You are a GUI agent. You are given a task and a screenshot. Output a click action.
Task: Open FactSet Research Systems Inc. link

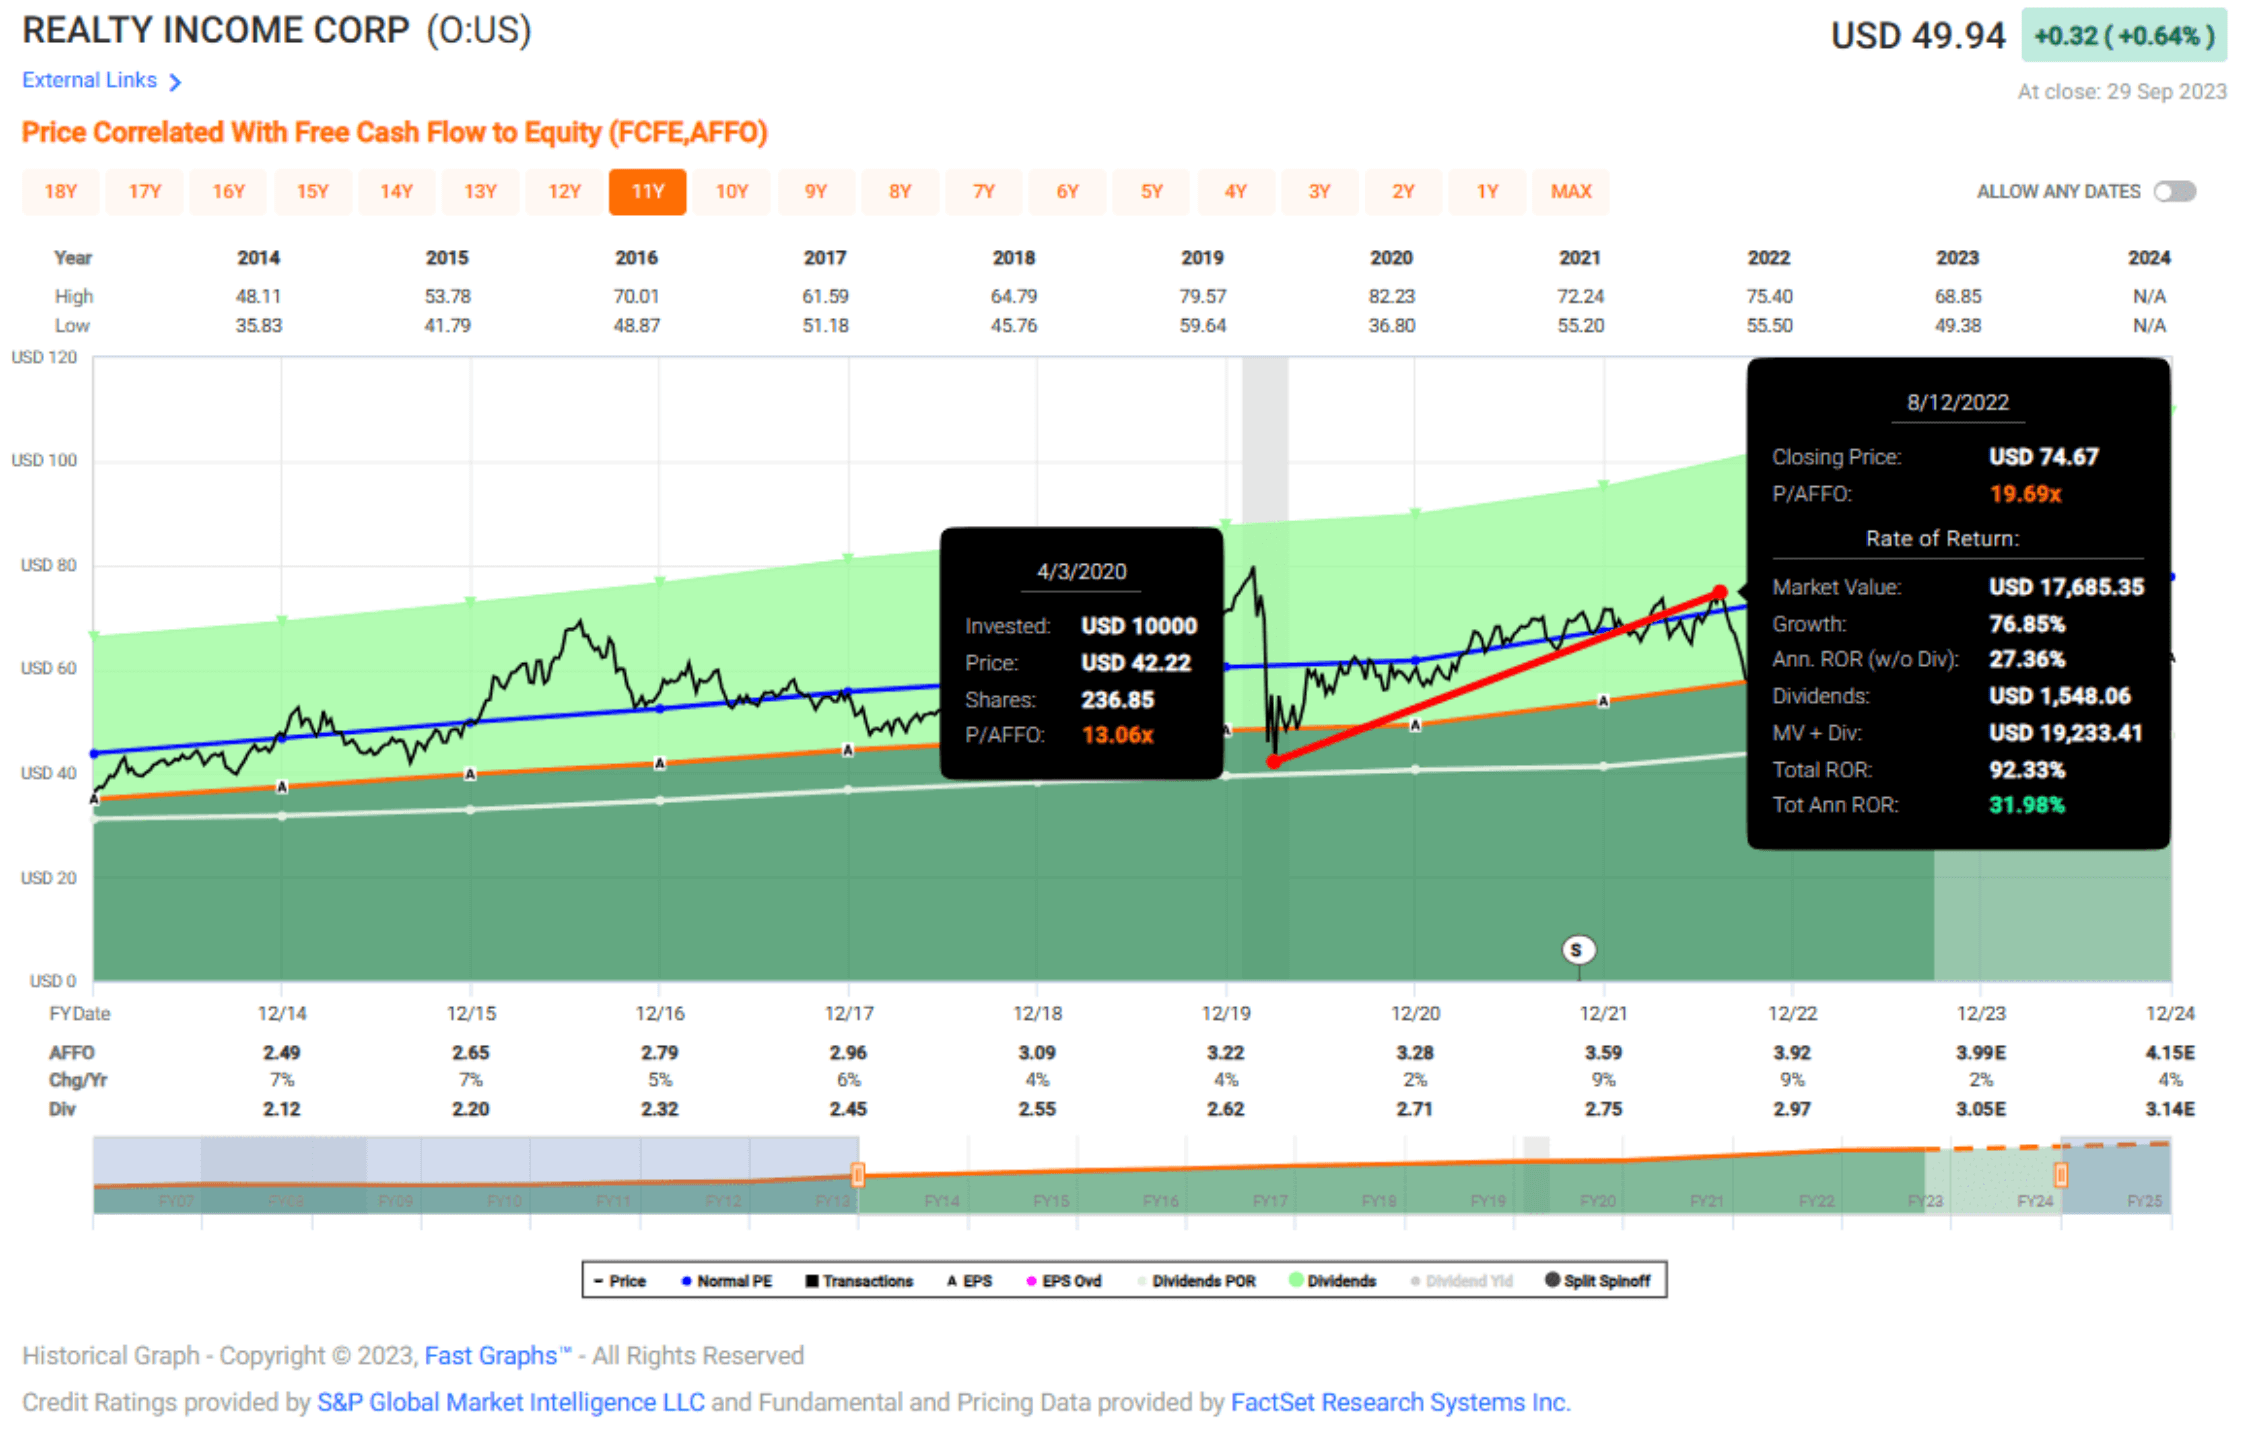coord(1400,1403)
